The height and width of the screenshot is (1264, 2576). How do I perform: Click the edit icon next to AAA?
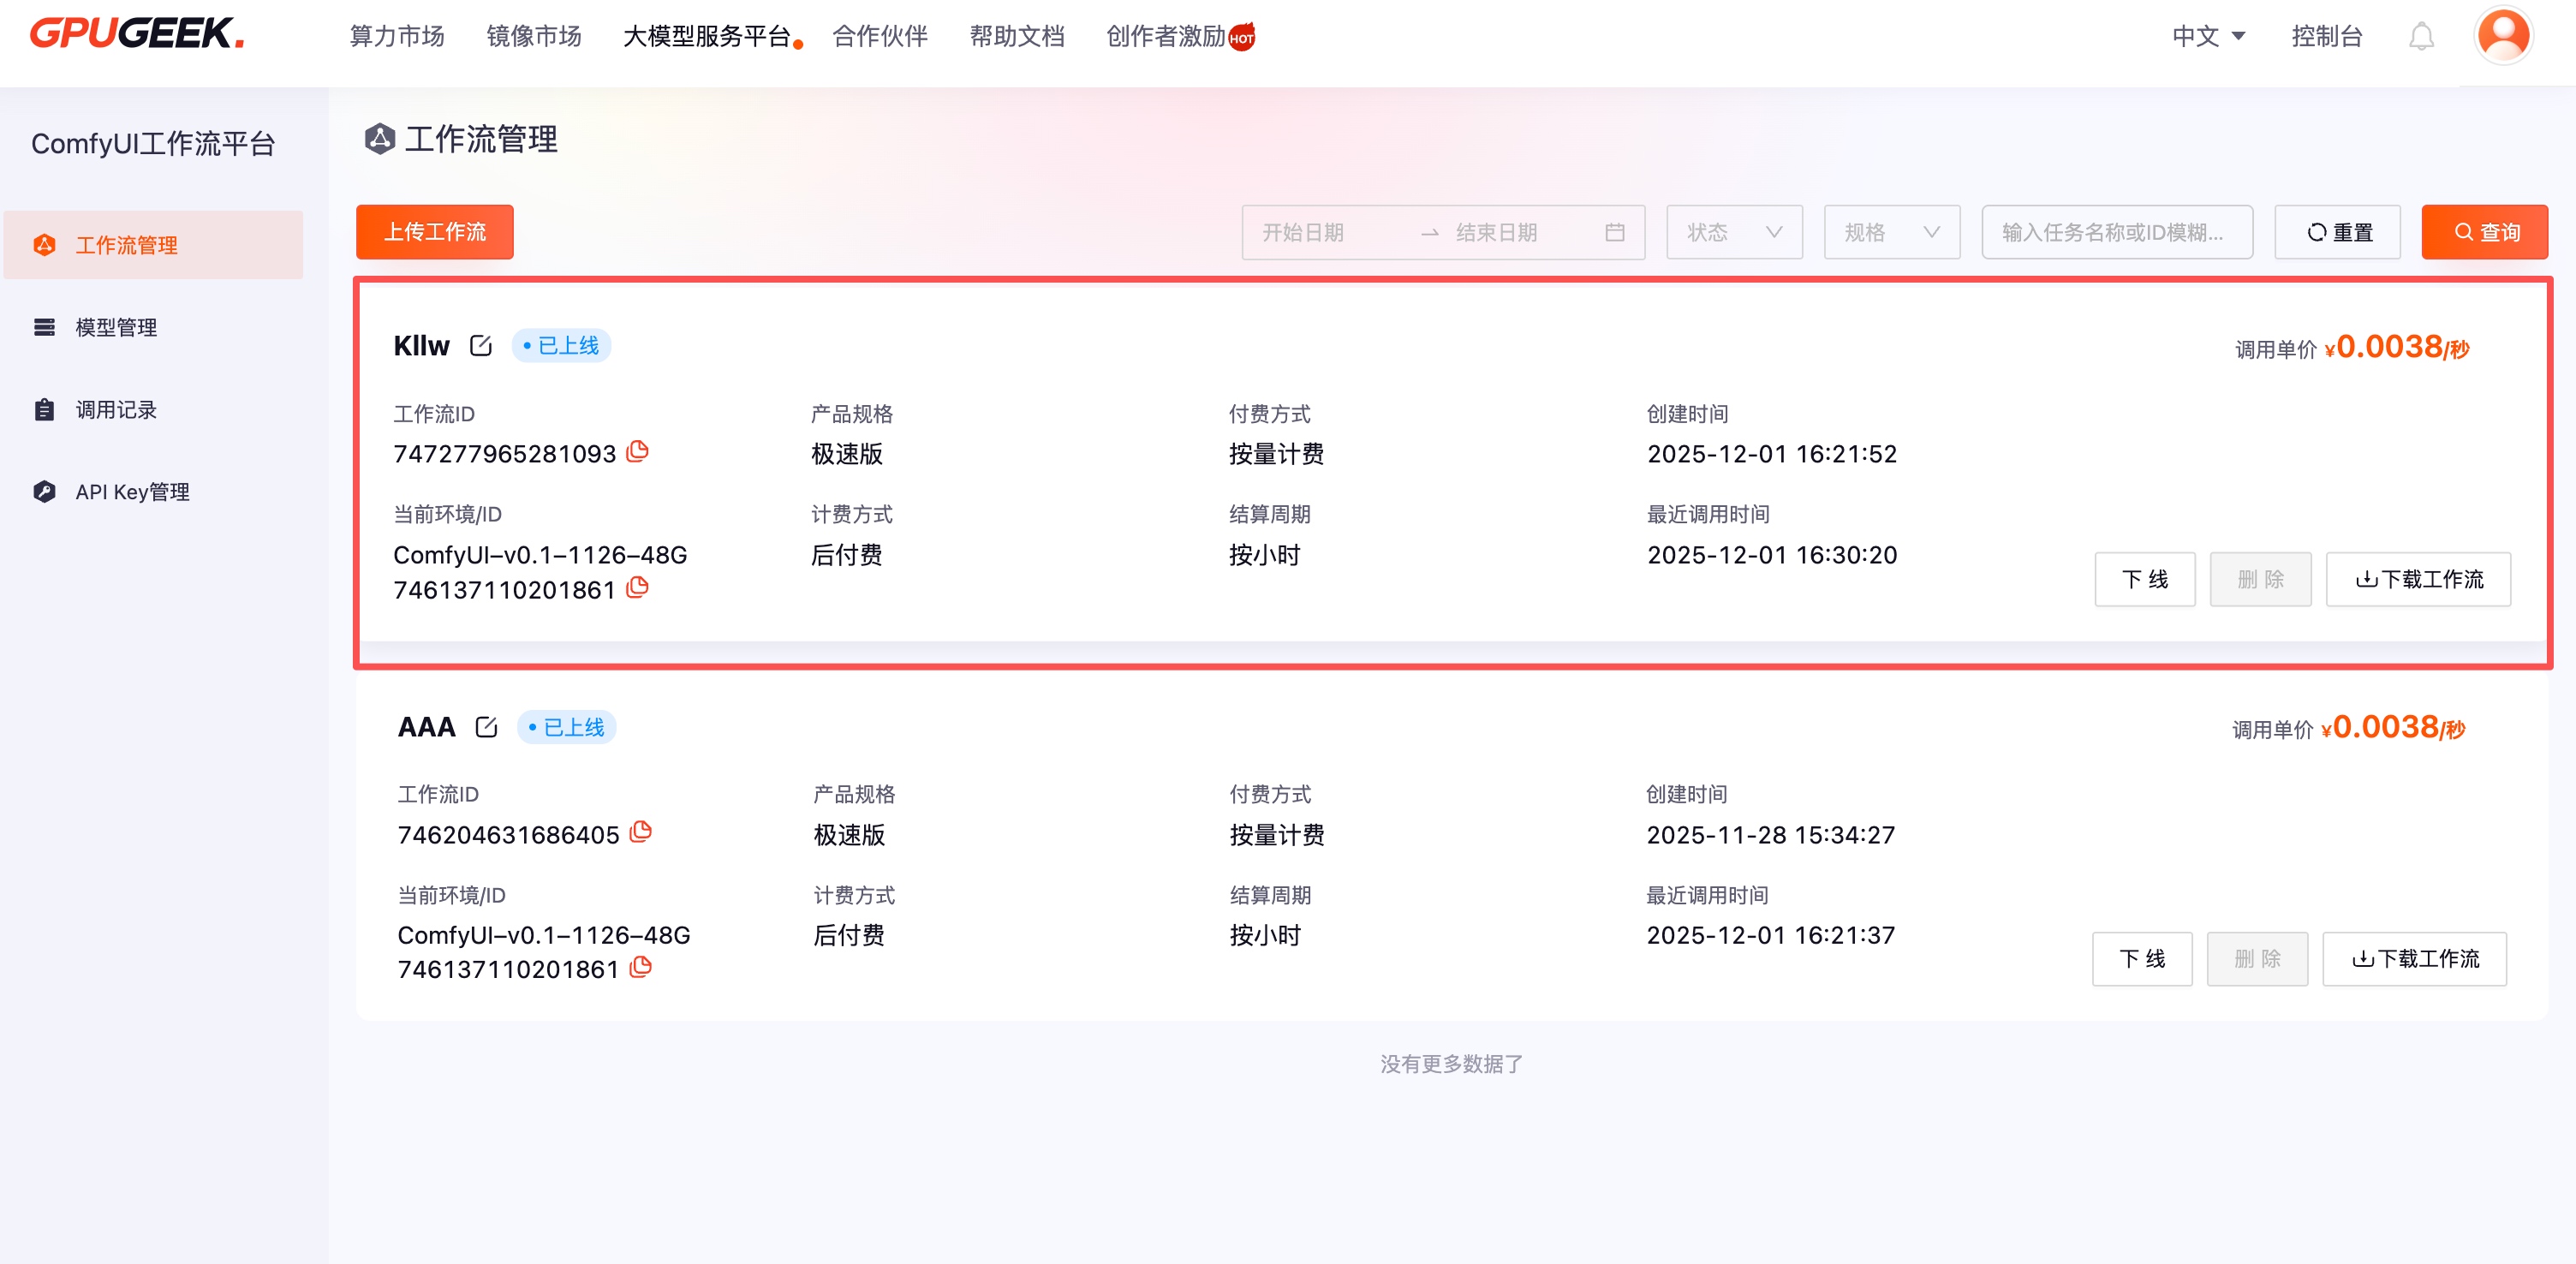pos(486,727)
